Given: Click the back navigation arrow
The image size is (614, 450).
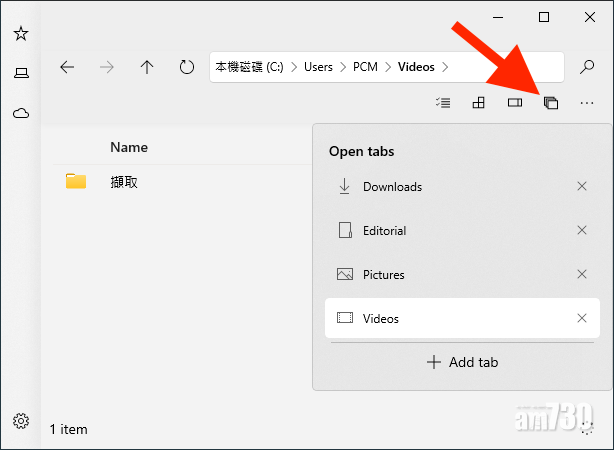Looking at the screenshot, I should (x=67, y=67).
